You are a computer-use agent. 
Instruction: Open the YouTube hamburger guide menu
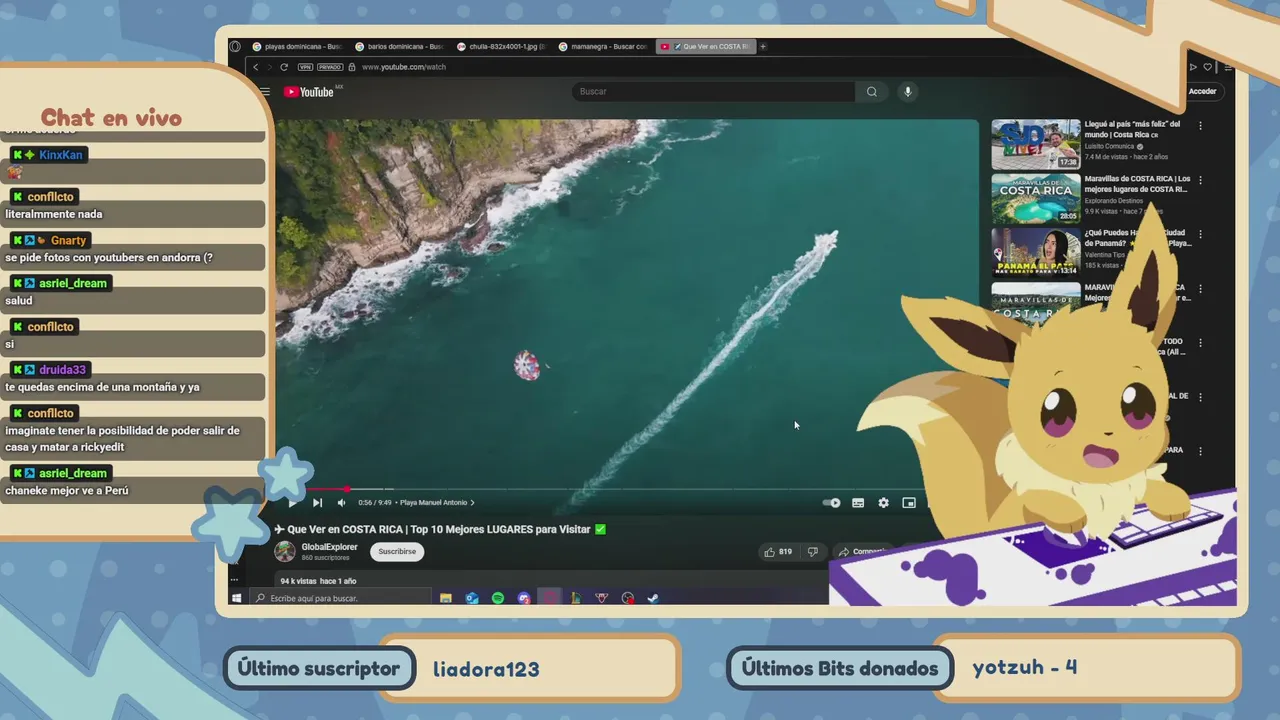click(265, 91)
